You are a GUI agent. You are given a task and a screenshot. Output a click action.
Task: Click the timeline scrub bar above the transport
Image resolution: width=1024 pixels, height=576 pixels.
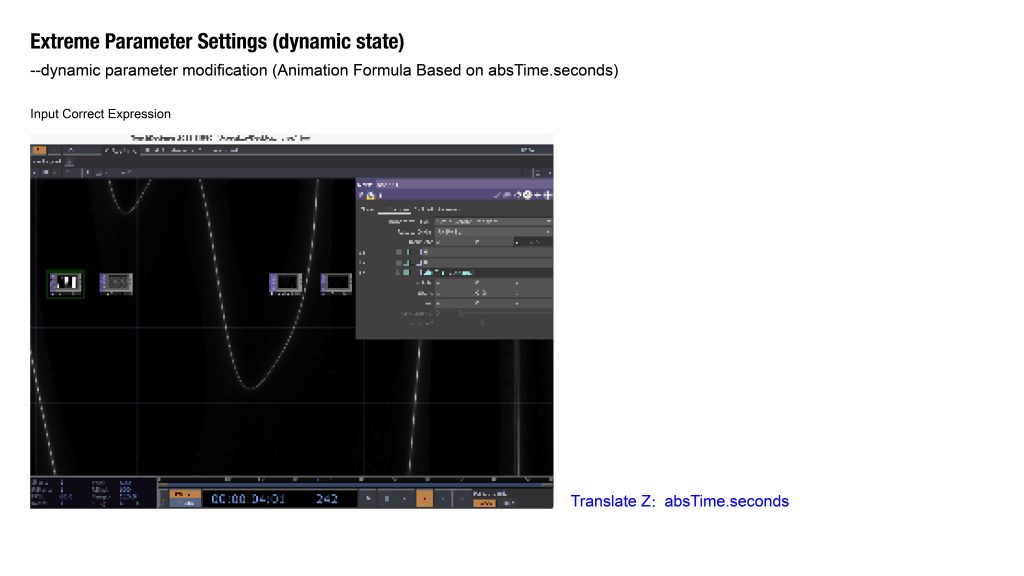point(356,484)
